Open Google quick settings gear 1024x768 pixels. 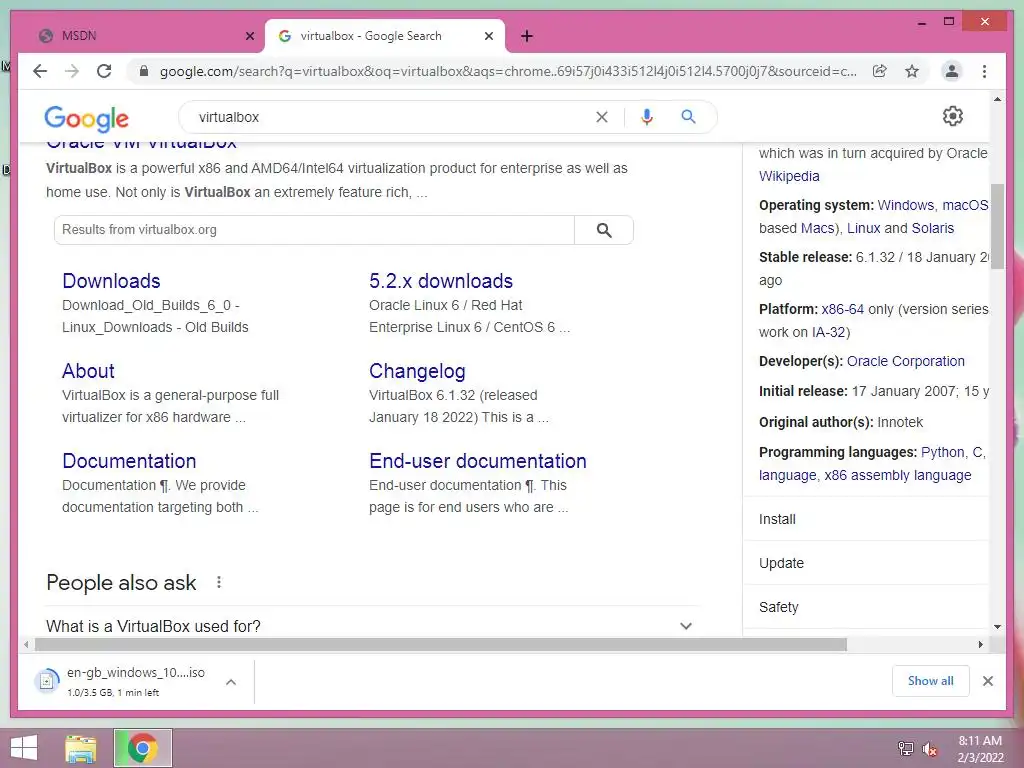pyautogui.click(x=953, y=116)
